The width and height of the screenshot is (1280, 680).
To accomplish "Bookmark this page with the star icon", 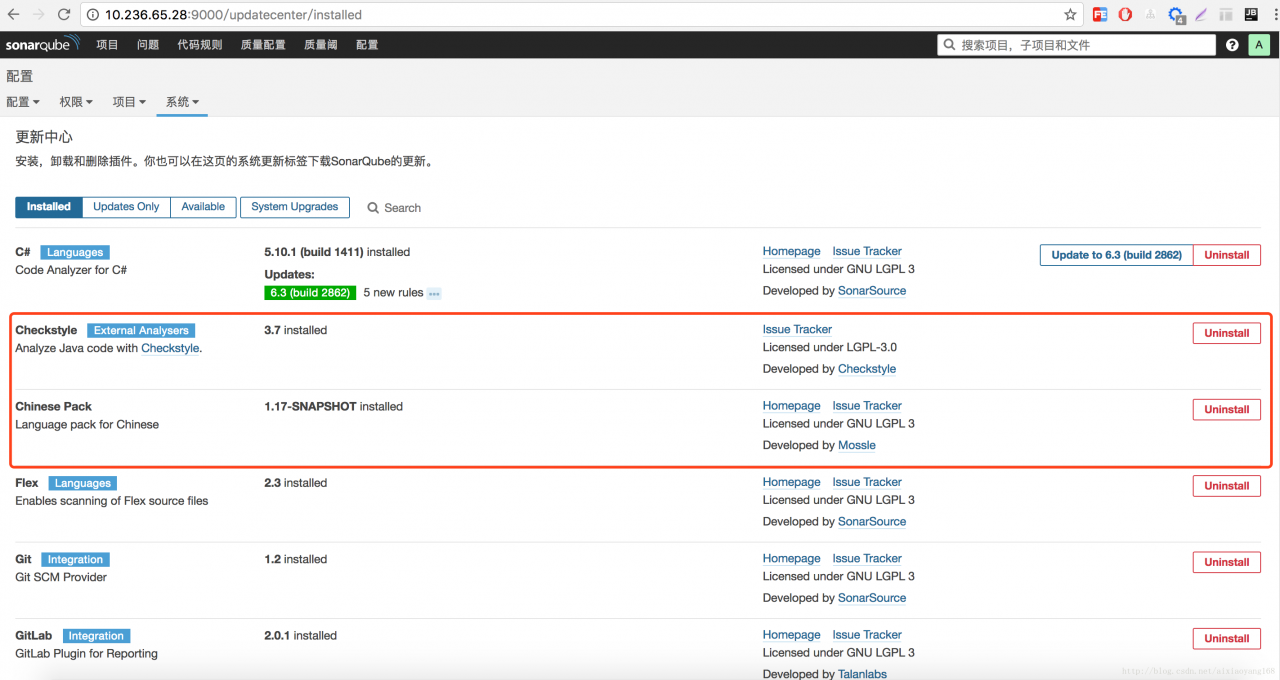I will [x=1070, y=15].
